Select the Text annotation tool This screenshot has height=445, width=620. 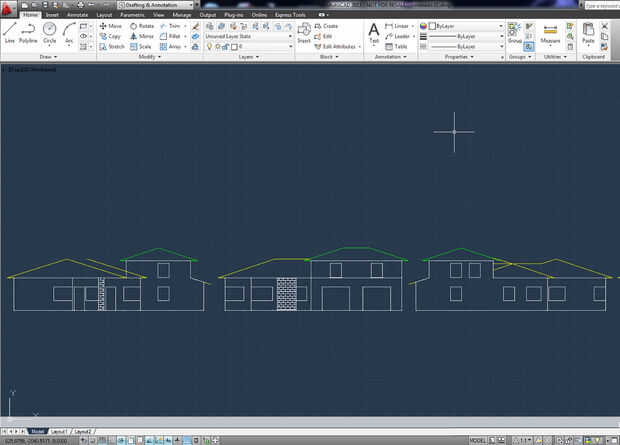pyautogui.click(x=374, y=33)
